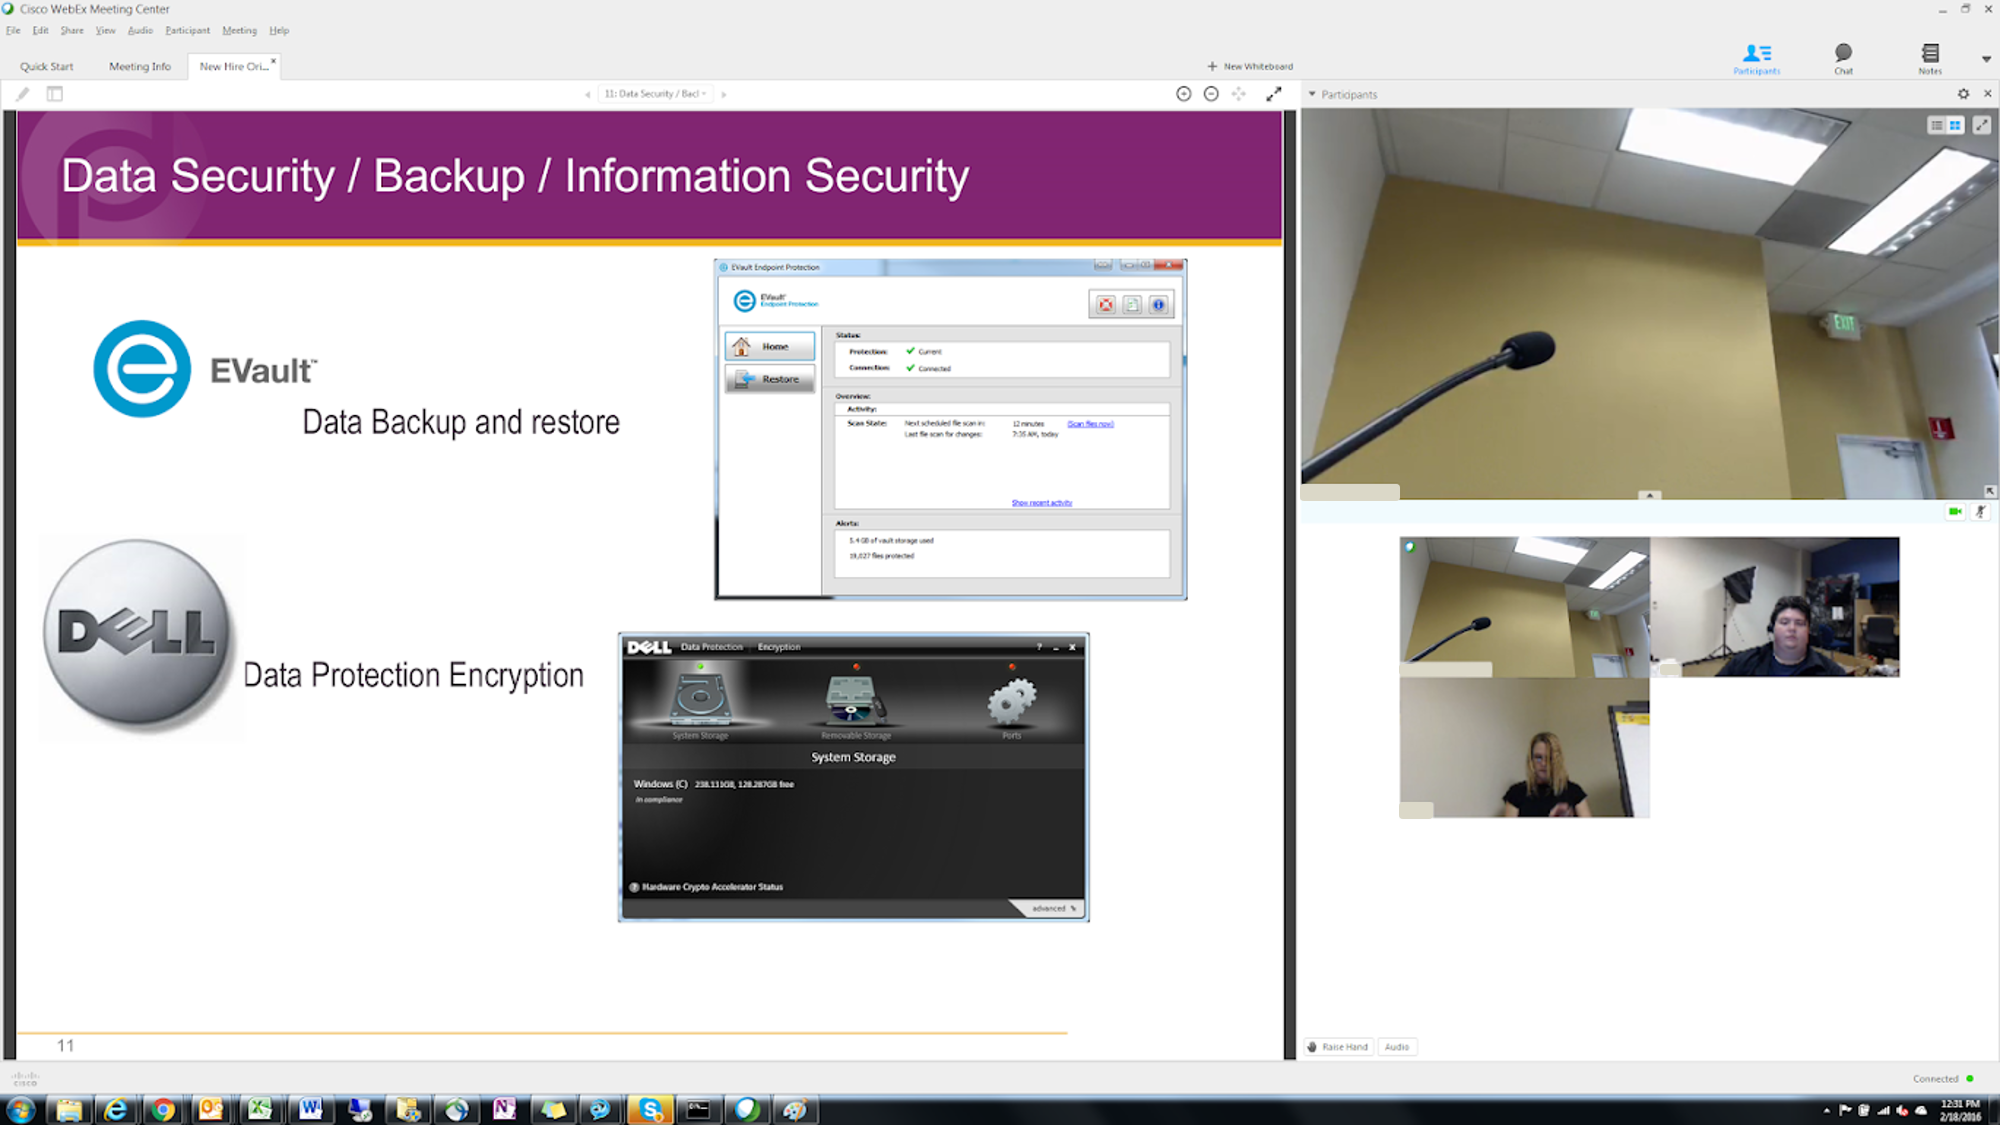
Task: Close the New Hire Ori... tab
Action: pos(273,61)
